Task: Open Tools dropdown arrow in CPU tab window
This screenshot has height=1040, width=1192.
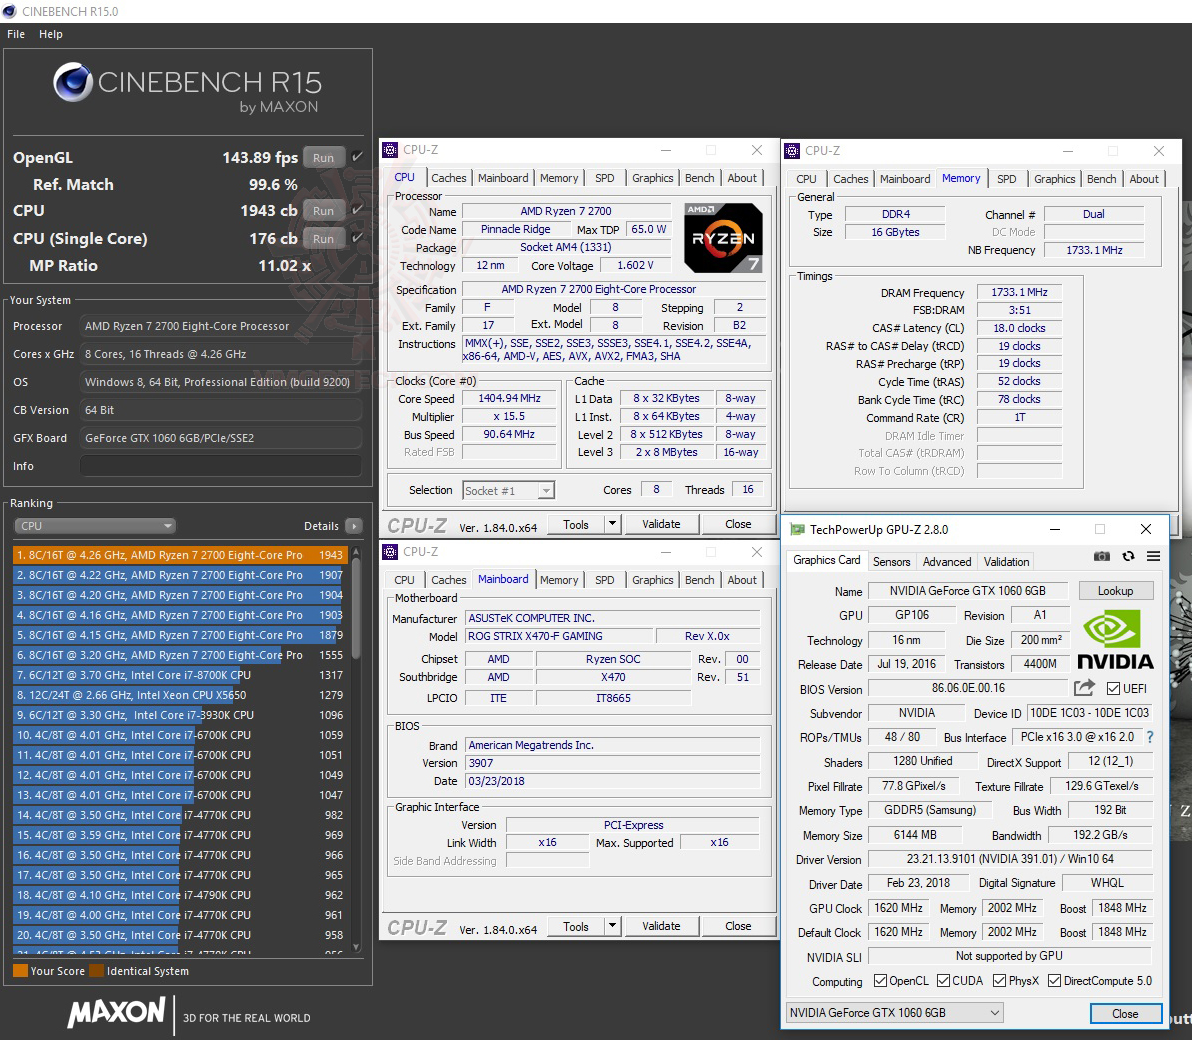Action: pos(613,524)
